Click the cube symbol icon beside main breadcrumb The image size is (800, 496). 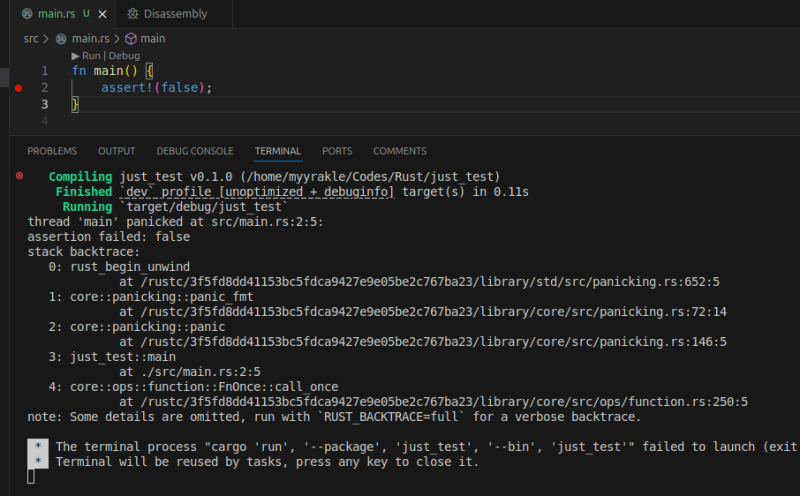(130, 38)
